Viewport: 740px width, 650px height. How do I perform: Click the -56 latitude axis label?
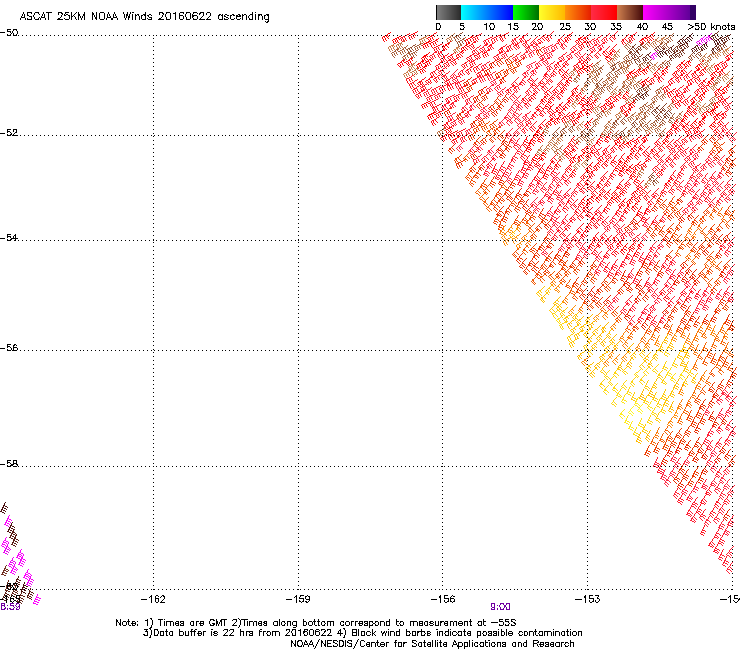9,348
